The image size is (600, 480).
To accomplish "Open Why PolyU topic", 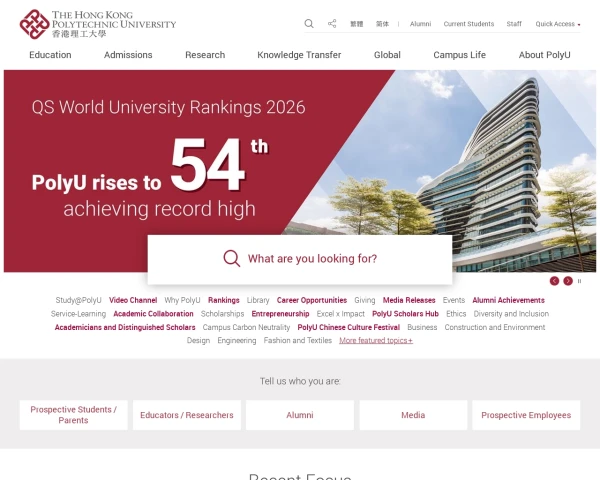I will tap(183, 300).
